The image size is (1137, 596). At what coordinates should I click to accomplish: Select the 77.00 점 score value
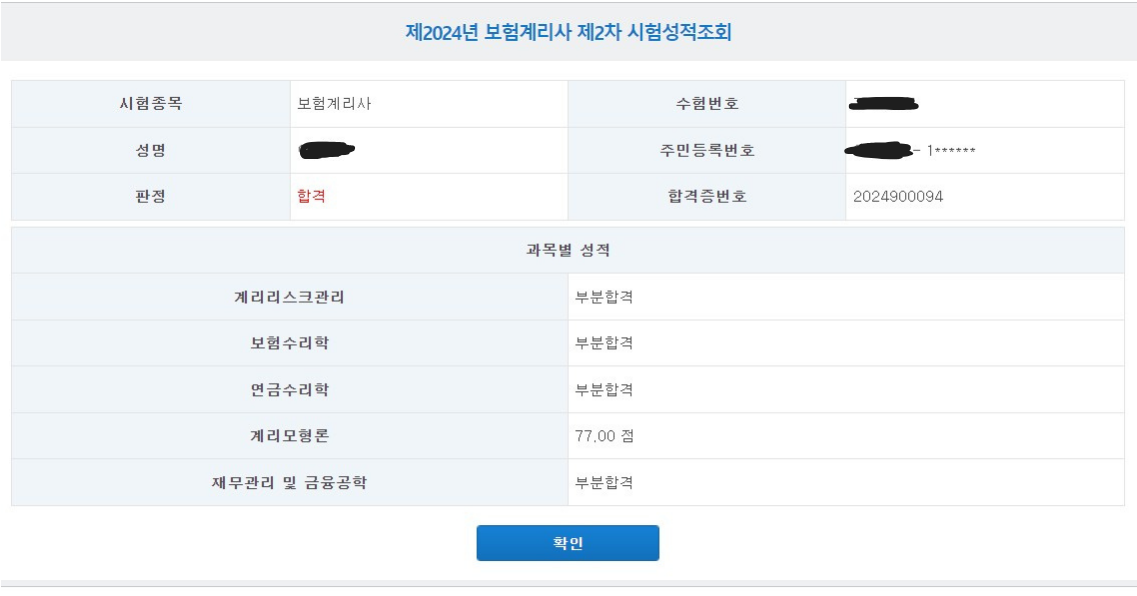pyautogui.click(x=604, y=436)
